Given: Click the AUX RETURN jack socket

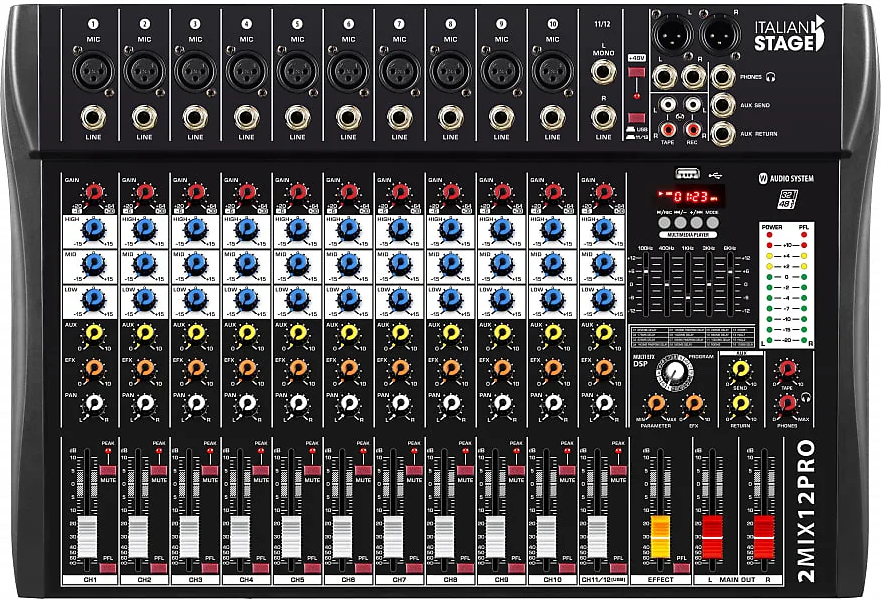Looking at the screenshot, I should (723, 134).
